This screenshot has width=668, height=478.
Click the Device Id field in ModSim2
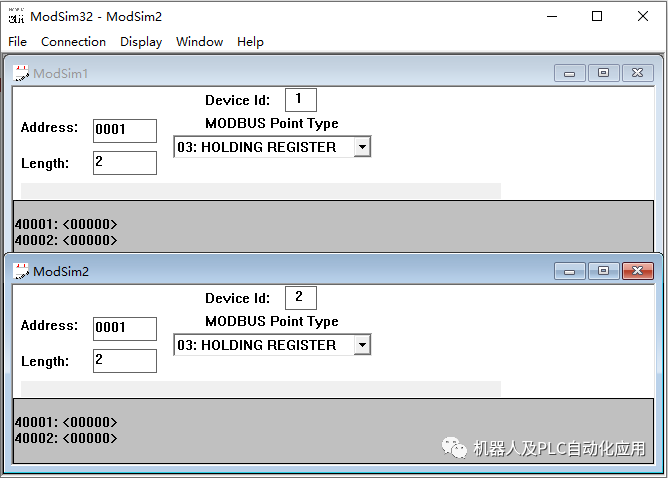(301, 298)
